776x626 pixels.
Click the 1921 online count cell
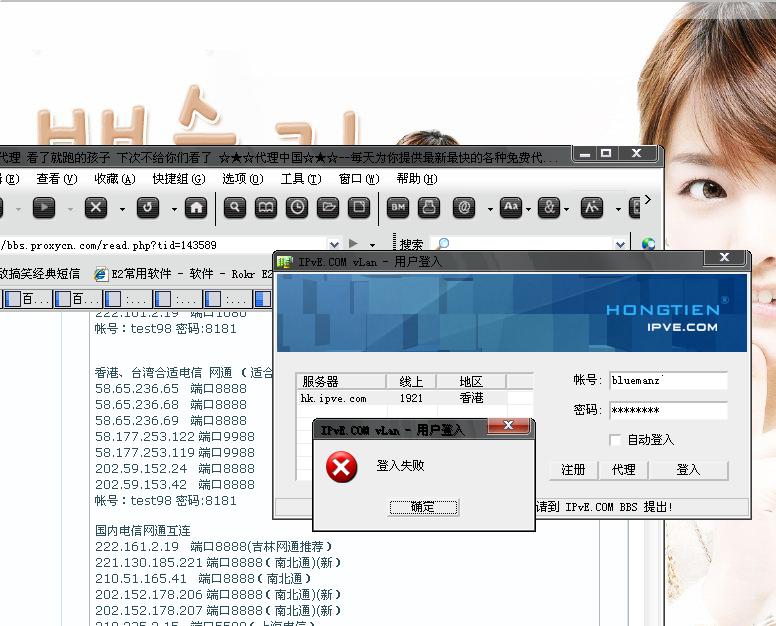coord(411,398)
